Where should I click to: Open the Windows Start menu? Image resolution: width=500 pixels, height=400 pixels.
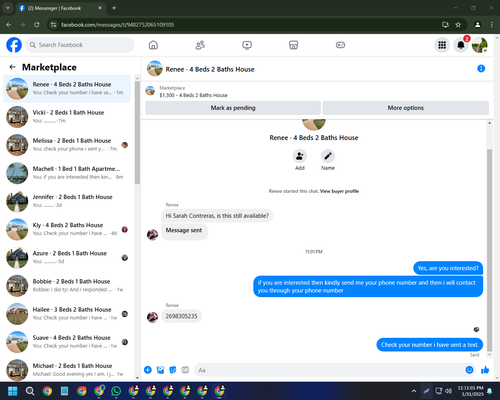(13, 391)
